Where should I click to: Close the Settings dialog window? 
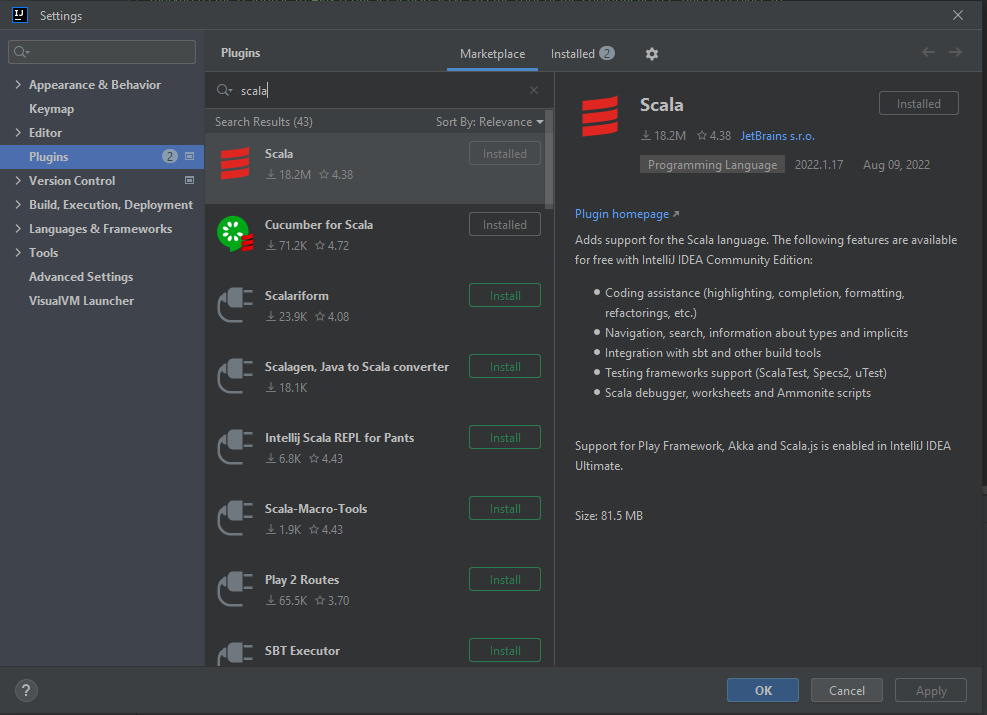pos(957,15)
